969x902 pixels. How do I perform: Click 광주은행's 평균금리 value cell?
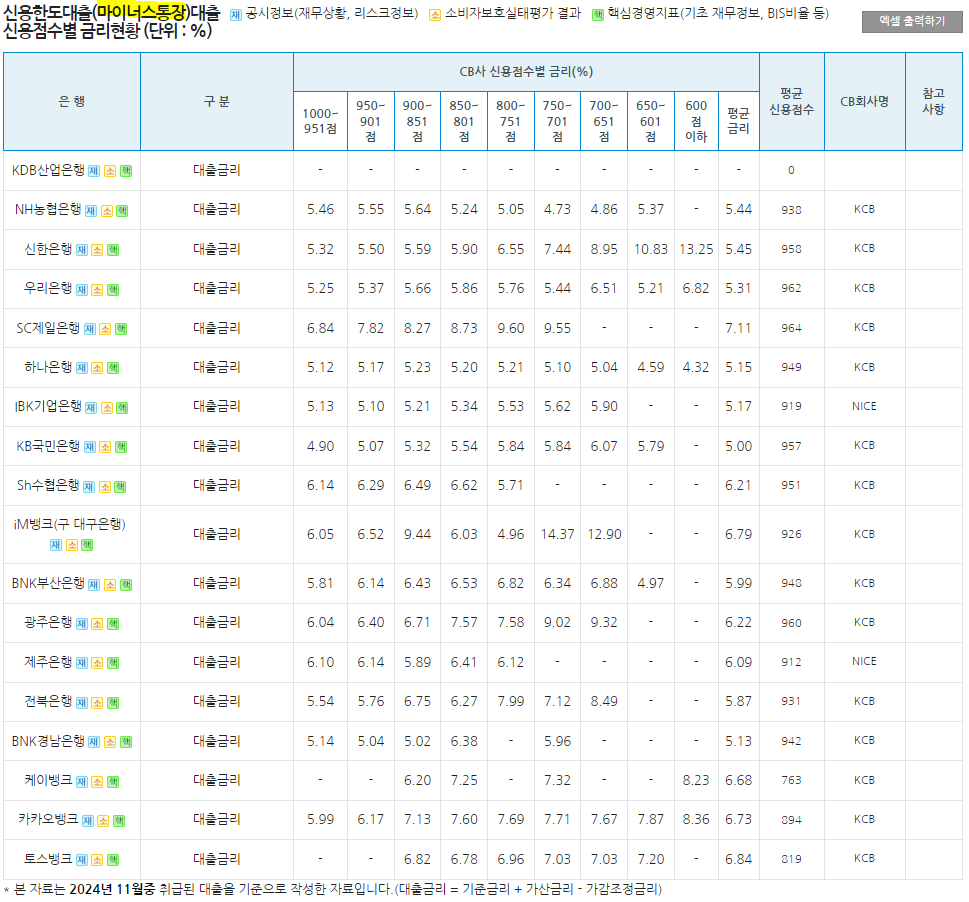pyautogui.click(x=739, y=622)
